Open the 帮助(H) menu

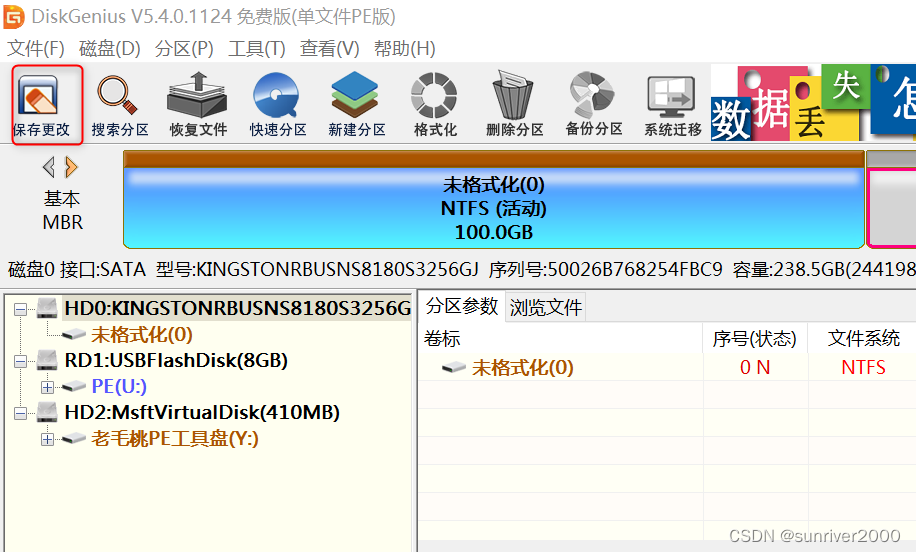tap(405, 48)
